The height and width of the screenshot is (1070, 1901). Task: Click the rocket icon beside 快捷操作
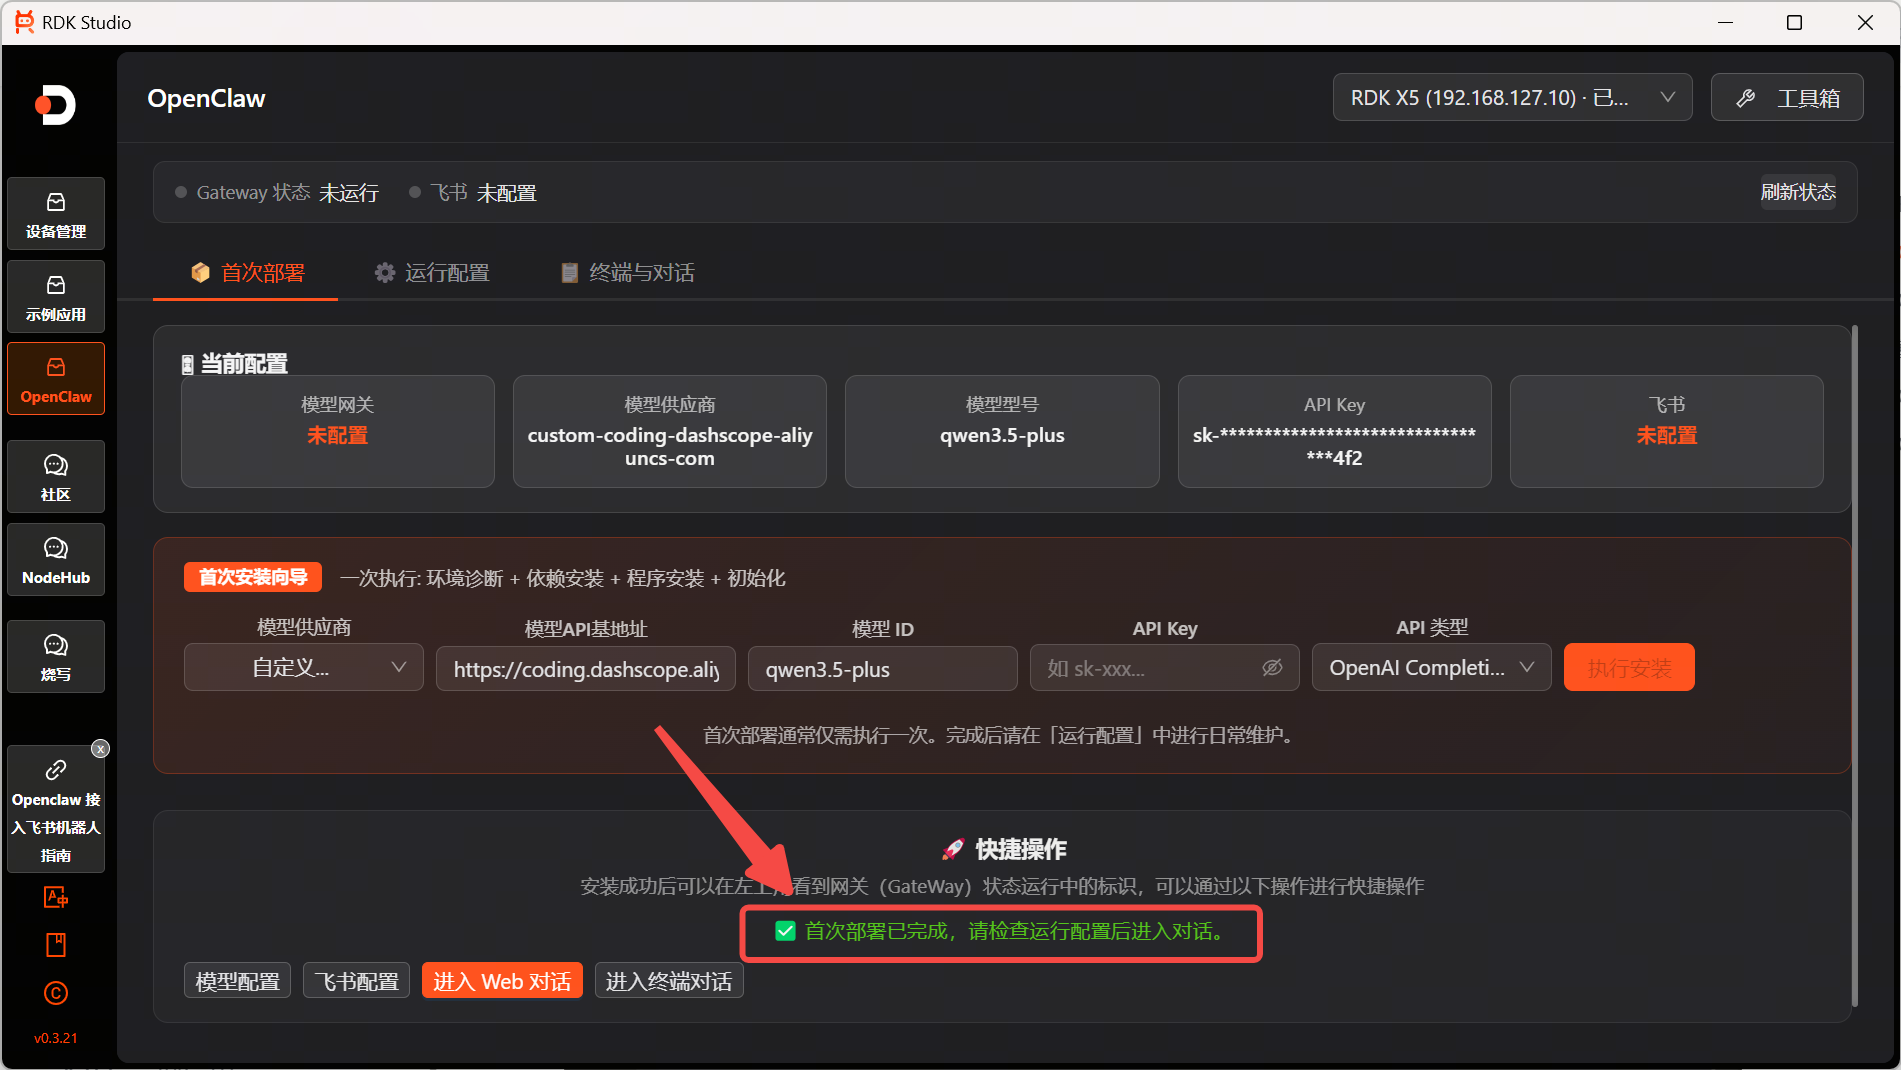point(953,849)
